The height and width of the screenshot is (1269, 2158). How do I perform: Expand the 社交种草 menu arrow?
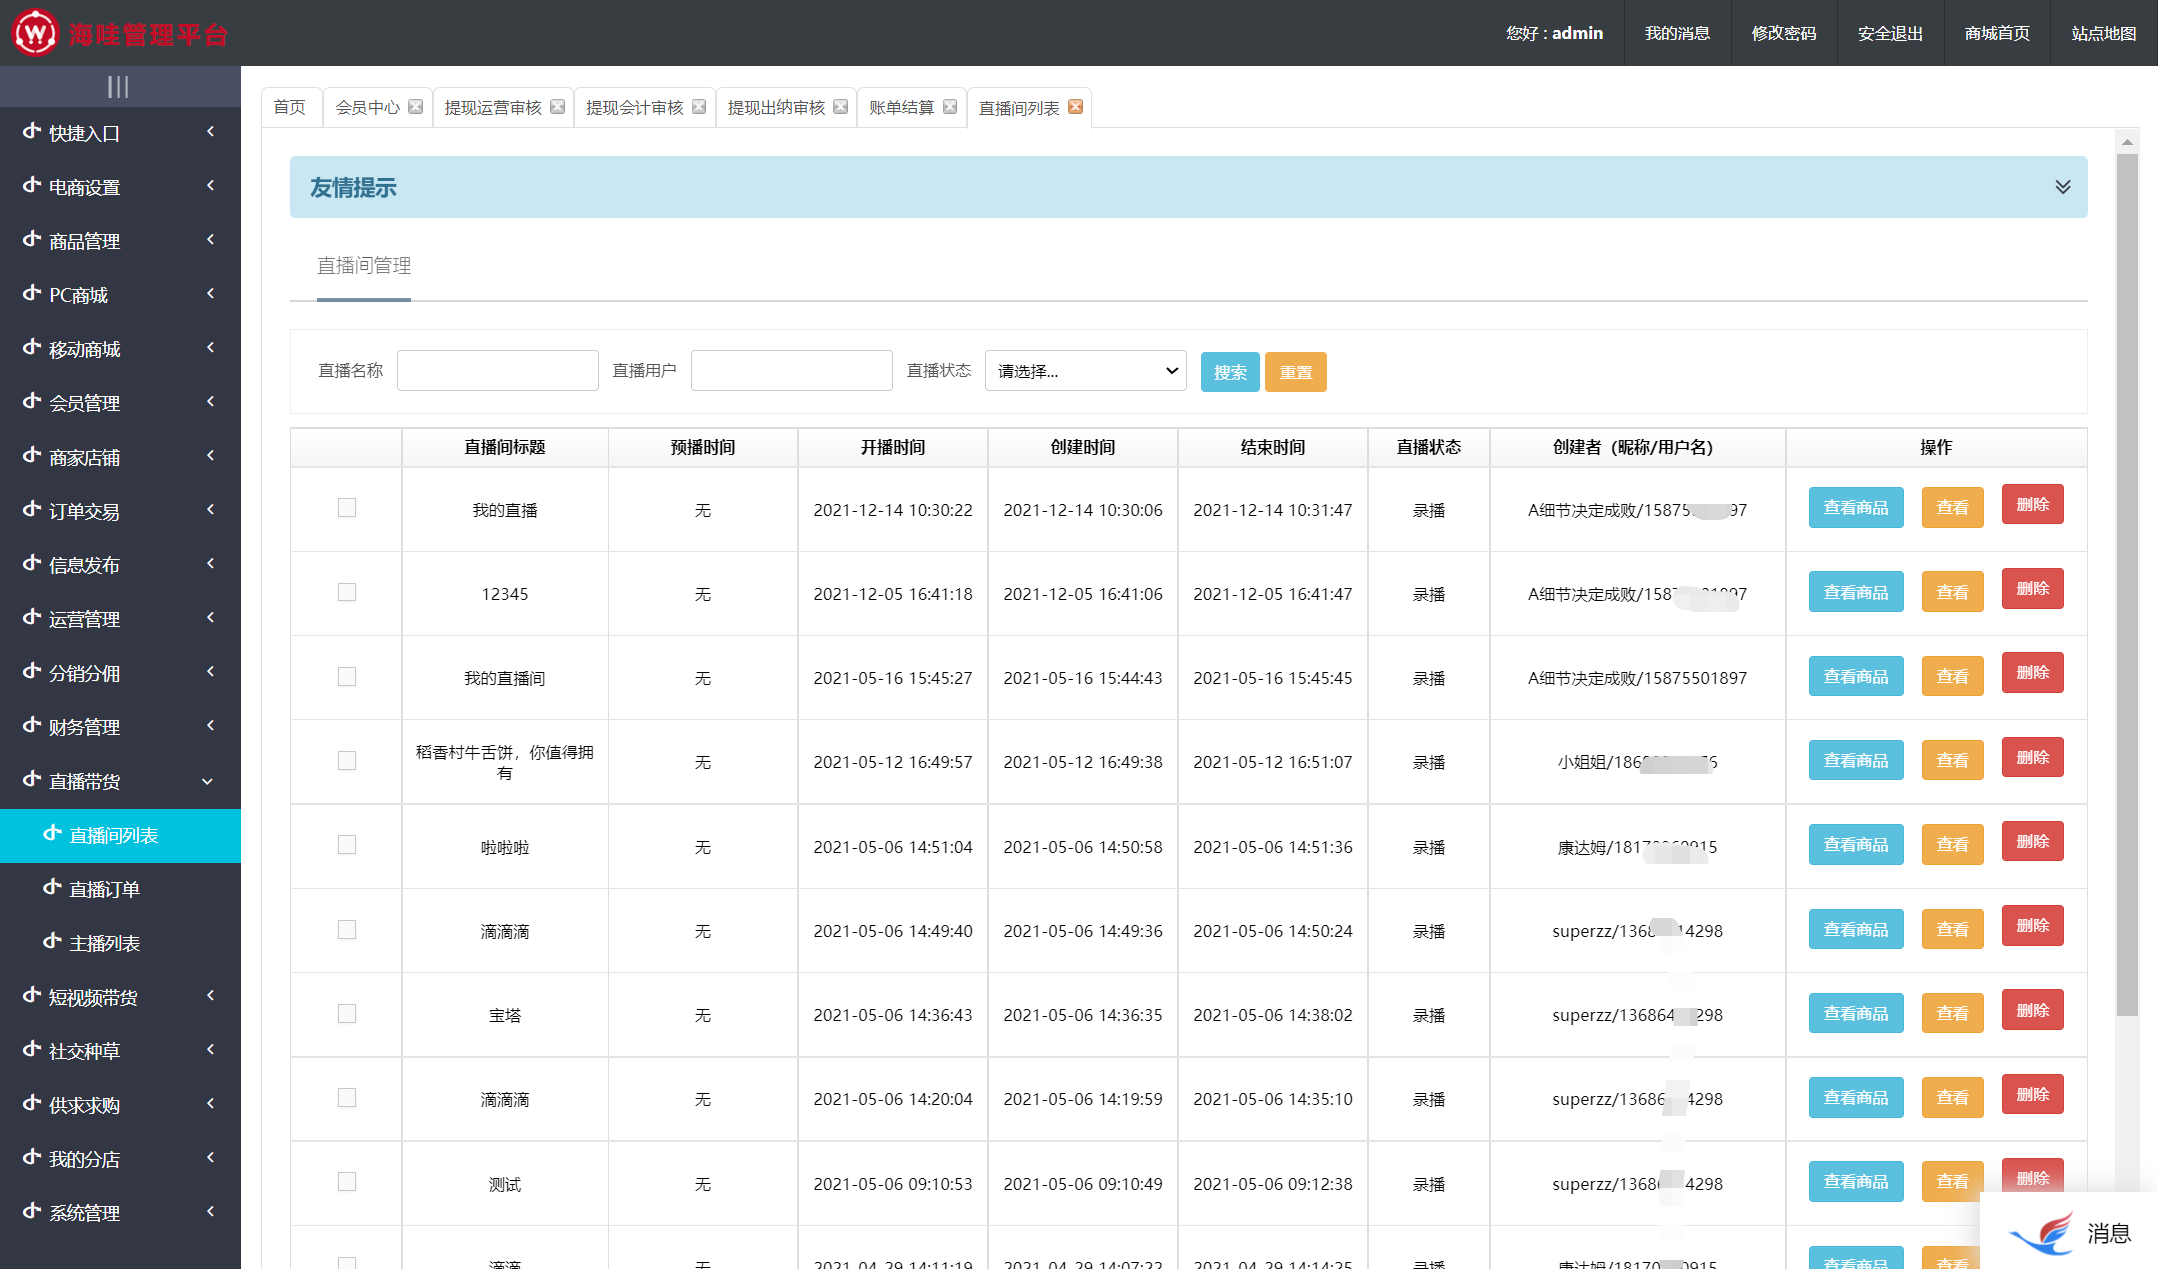point(210,1049)
